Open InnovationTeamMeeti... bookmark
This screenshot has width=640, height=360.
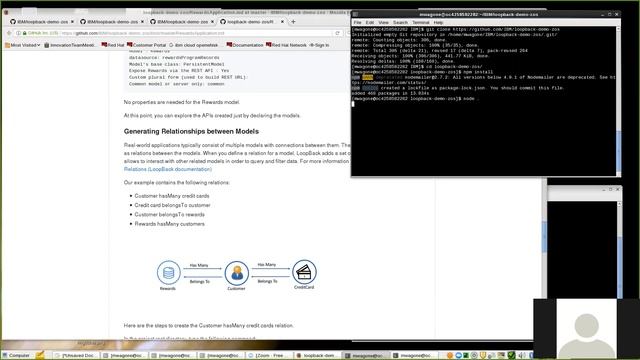click(x=70, y=45)
